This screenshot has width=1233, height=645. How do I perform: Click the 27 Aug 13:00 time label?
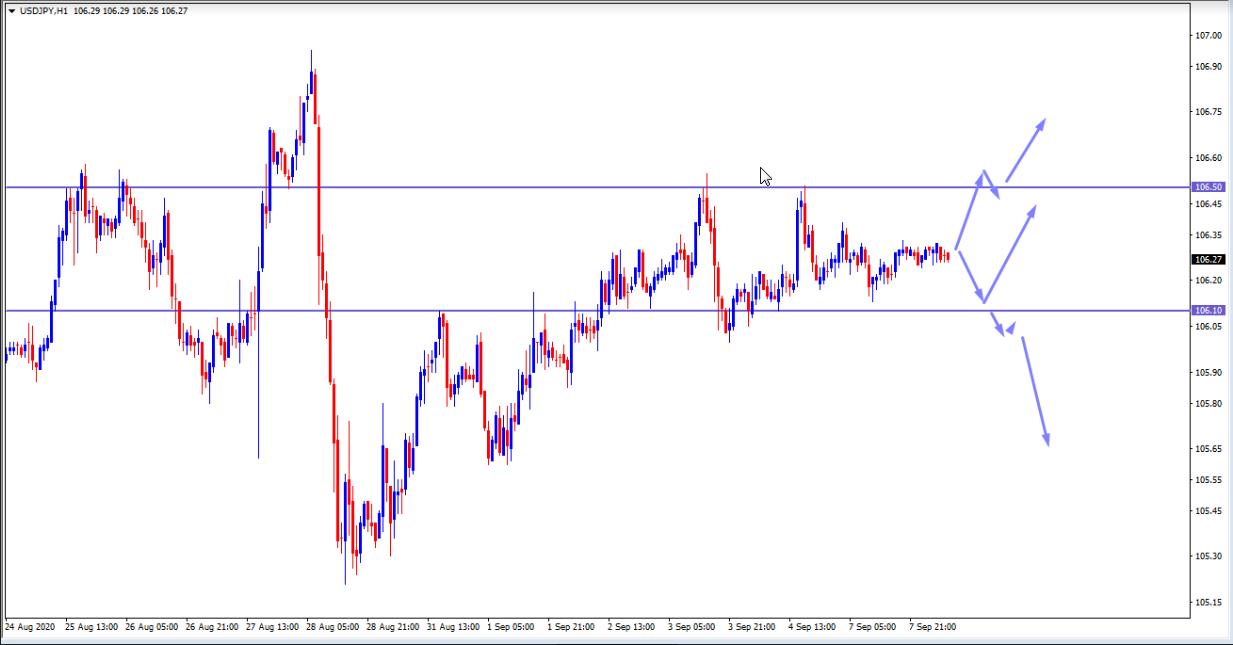pyautogui.click(x=272, y=627)
